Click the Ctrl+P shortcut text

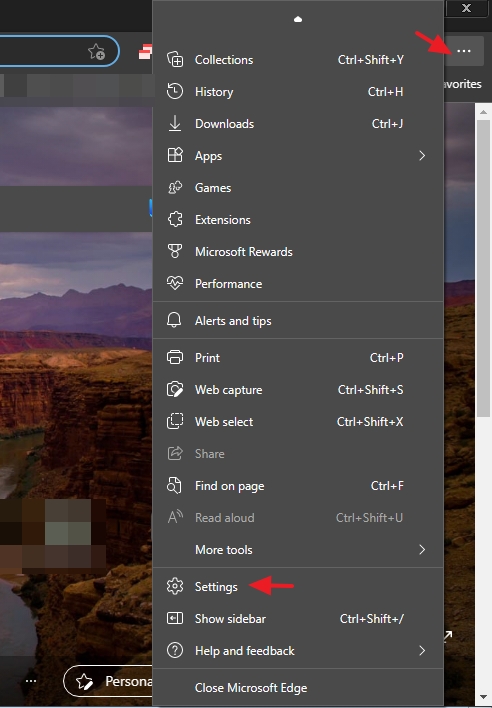[386, 358]
